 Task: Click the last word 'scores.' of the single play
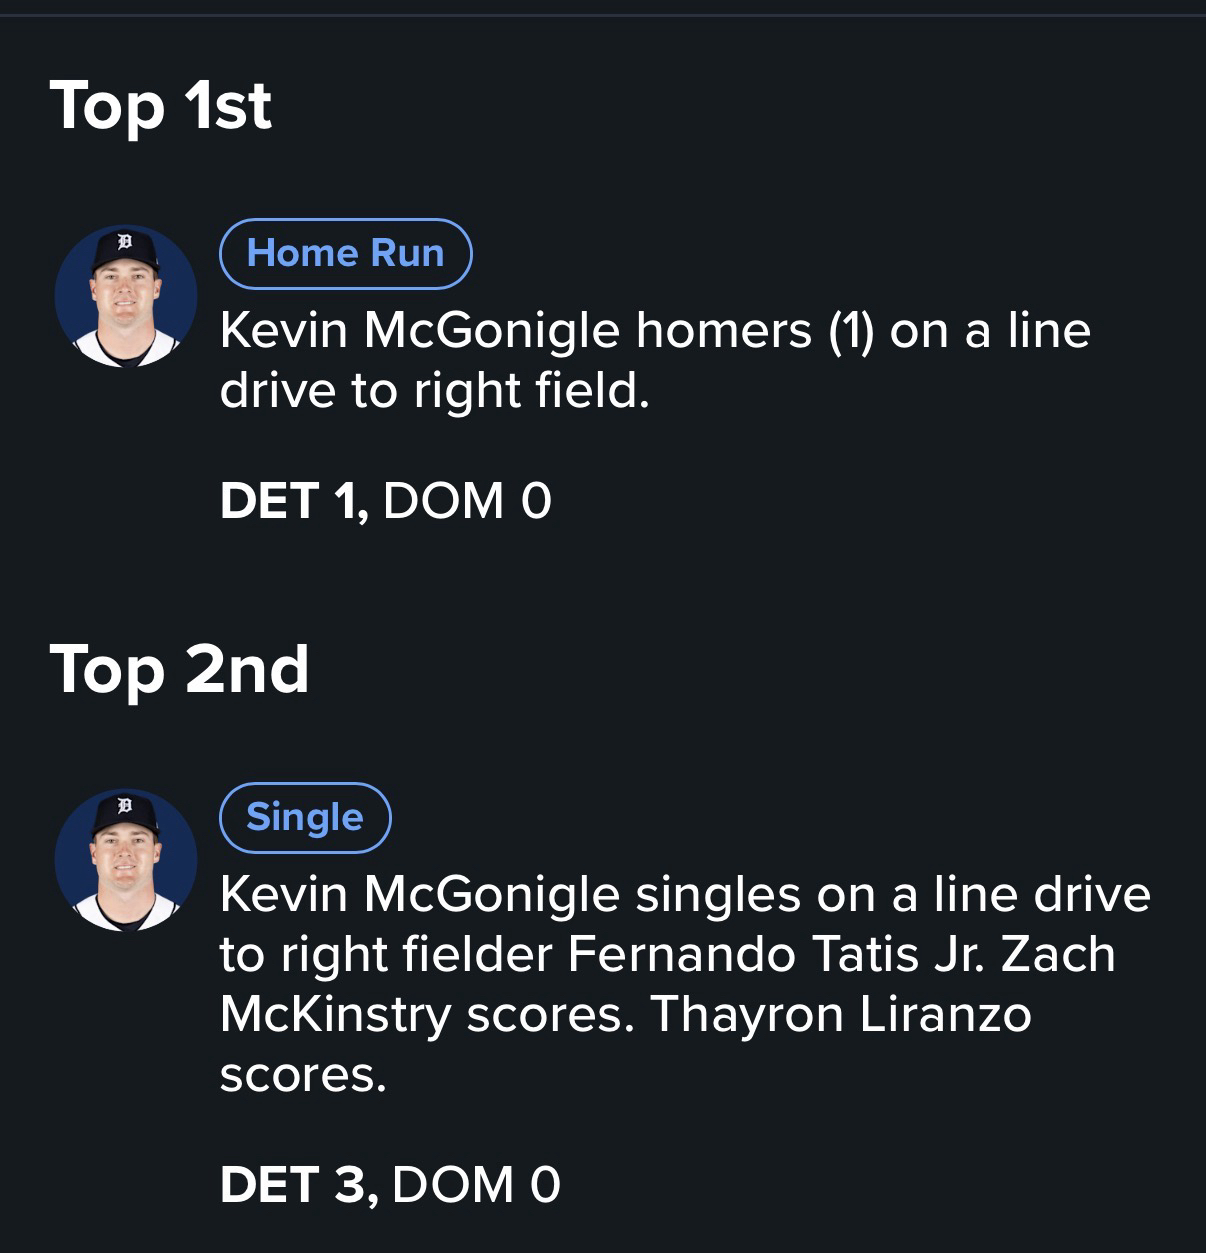(x=302, y=1074)
